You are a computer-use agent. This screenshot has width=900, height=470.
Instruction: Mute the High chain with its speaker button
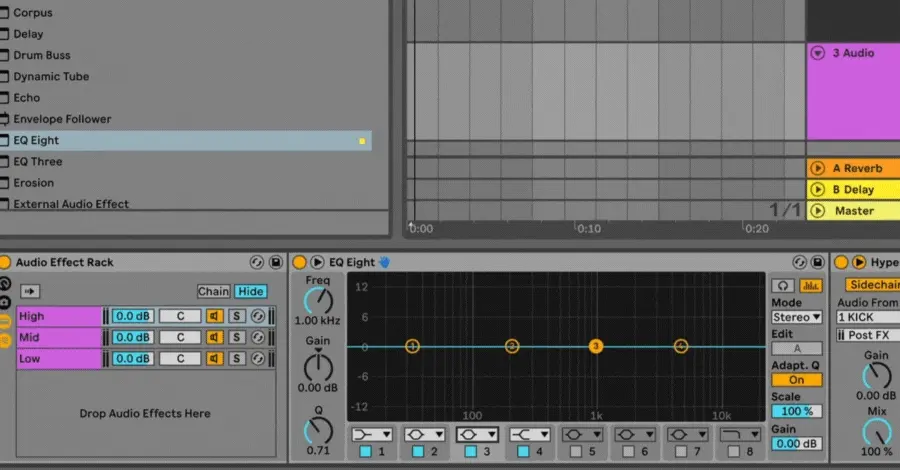click(x=215, y=316)
